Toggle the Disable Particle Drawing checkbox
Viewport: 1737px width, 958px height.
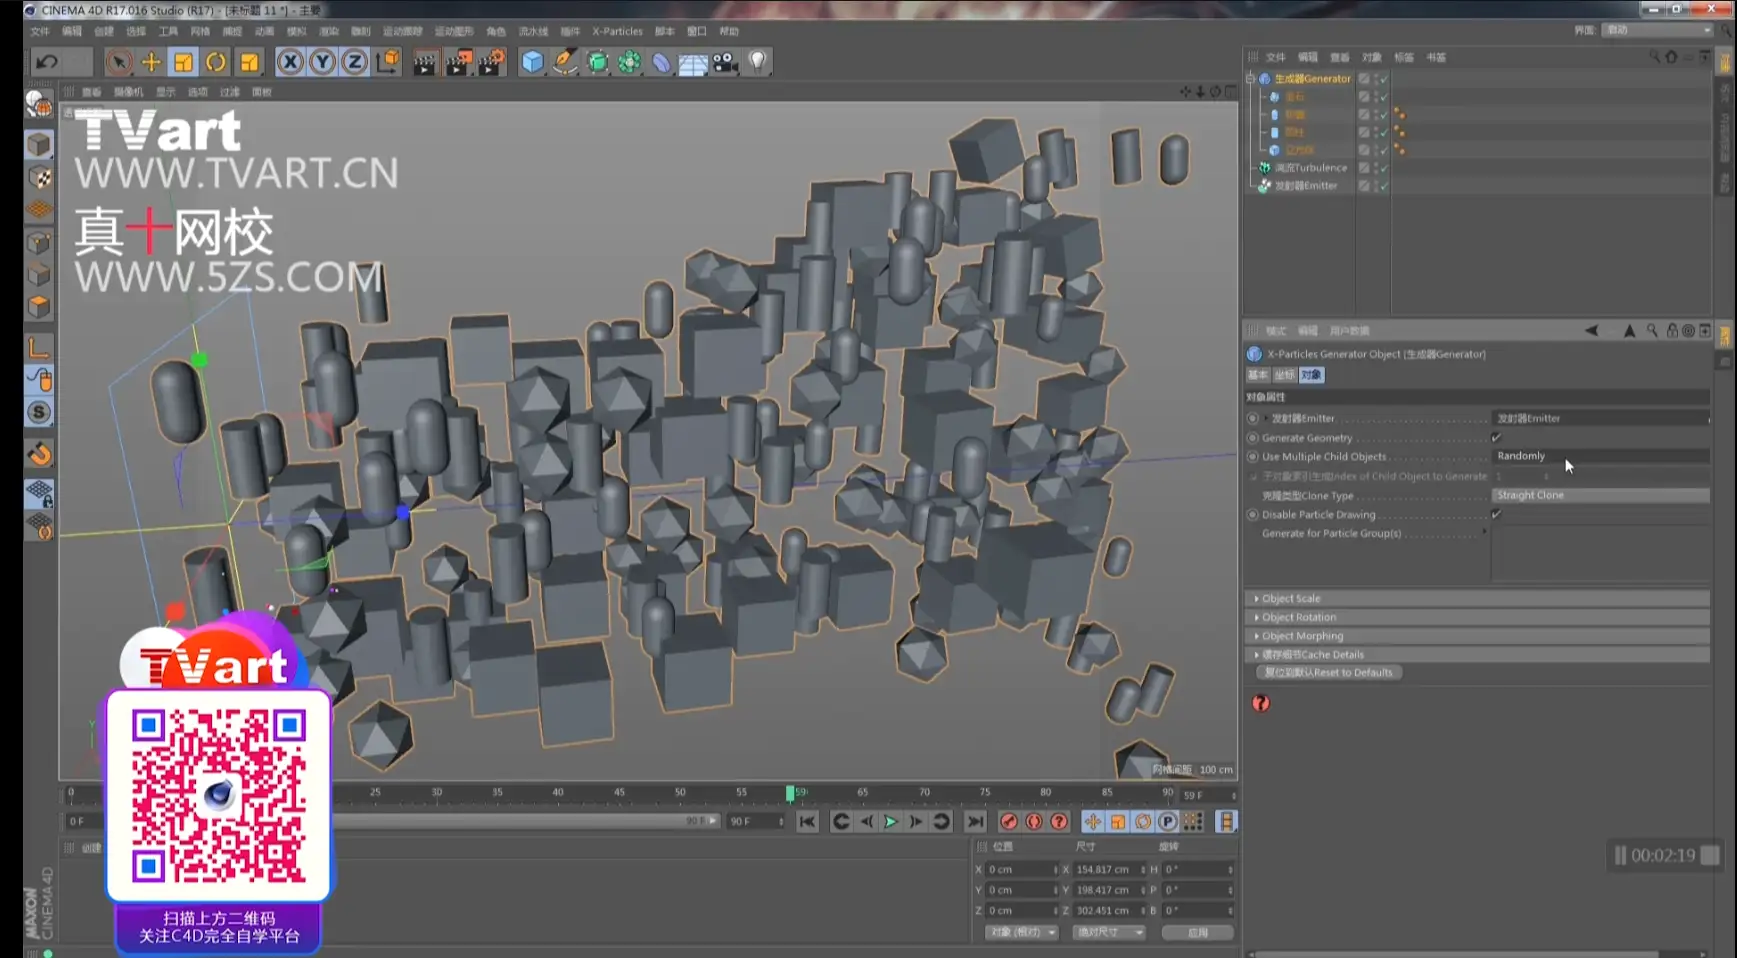[1496, 514]
